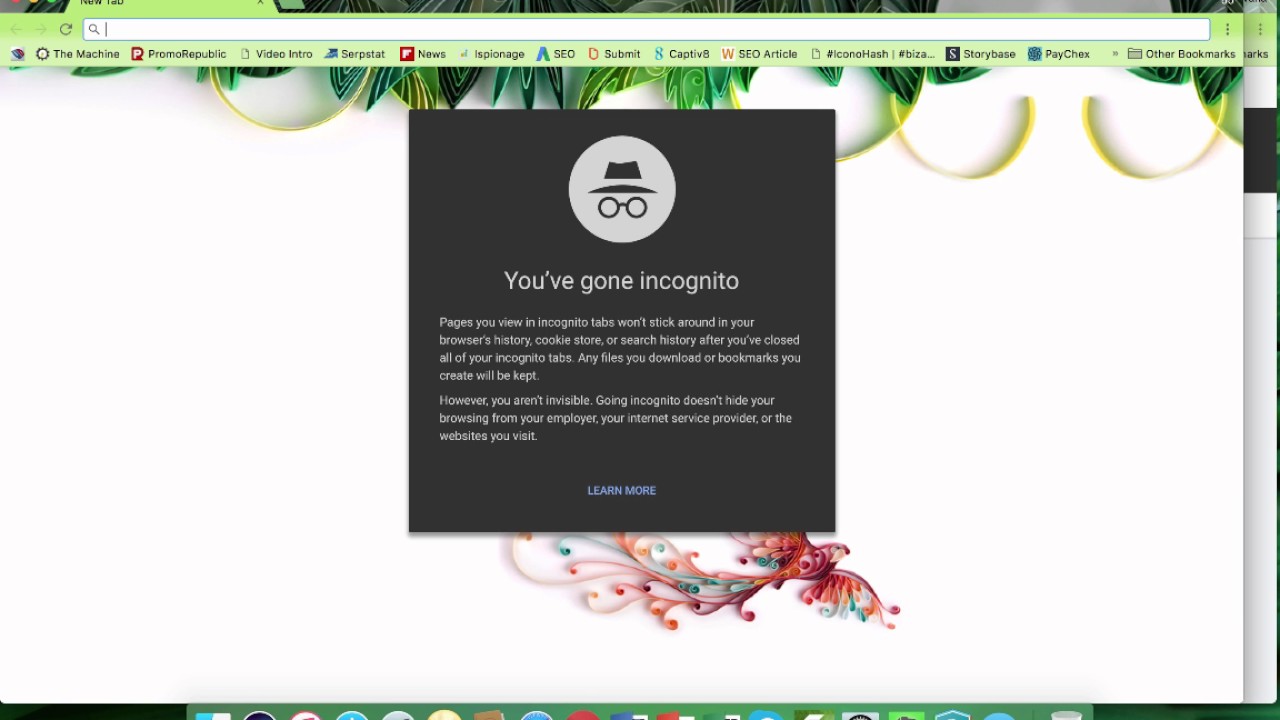Image resolution: width=1280 pixels, height=720 pixels.
Task: Open the News bookmark
Action: (x=423, y=54)
